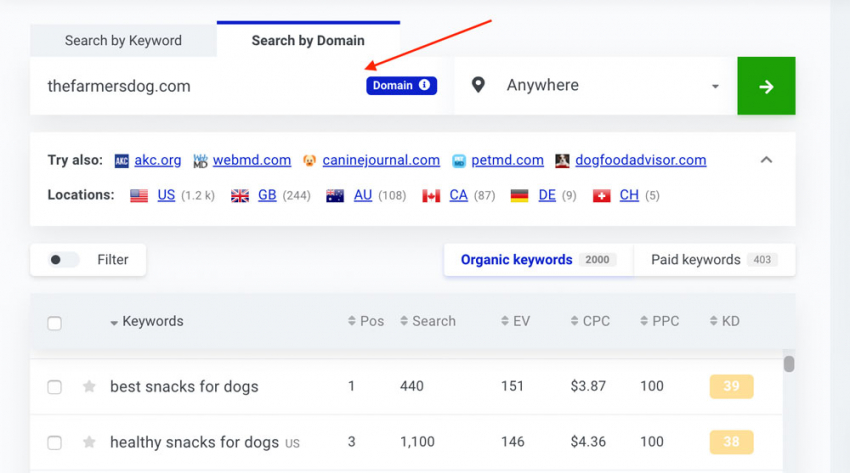Screen dimensions: 850x473
Task: Open the akc.org suggestion link
Action: [x=158, y=160]
